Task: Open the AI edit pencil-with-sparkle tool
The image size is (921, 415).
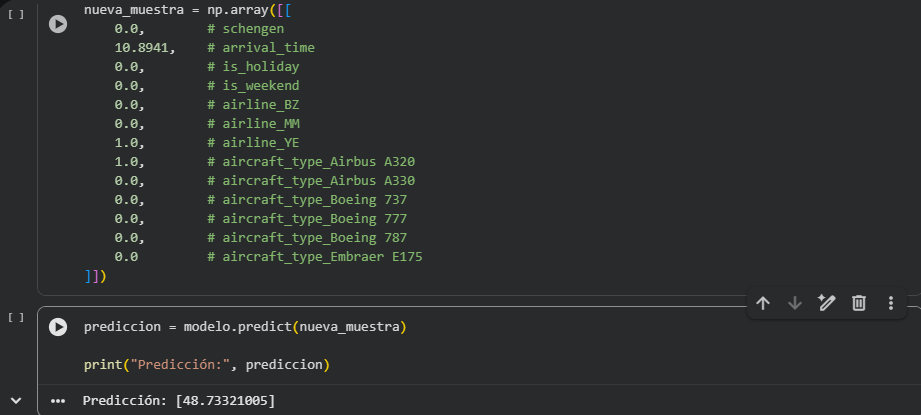Action: 826,303
